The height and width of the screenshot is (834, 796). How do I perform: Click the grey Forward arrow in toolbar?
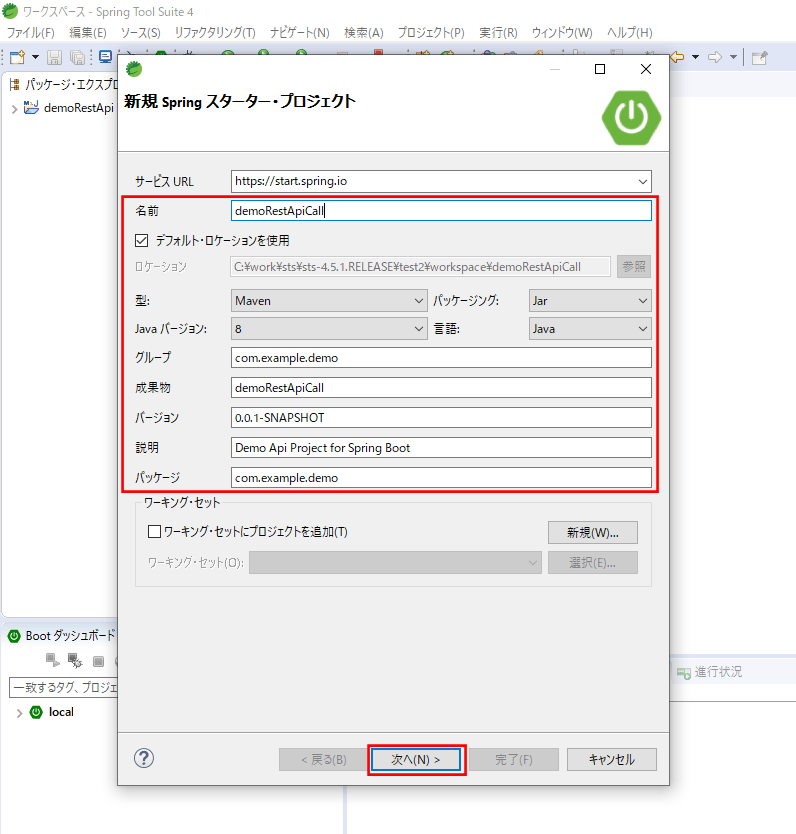point(715,57)
